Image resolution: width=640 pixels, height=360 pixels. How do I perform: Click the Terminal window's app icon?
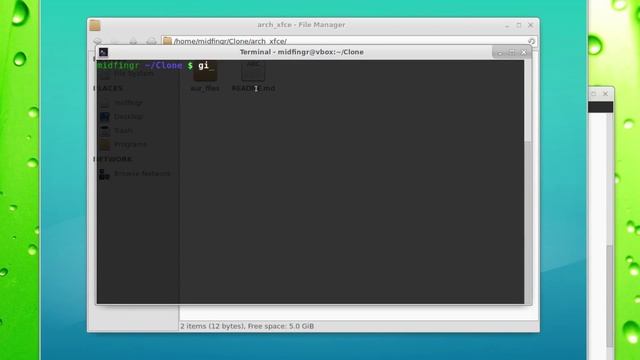point(103,52)
